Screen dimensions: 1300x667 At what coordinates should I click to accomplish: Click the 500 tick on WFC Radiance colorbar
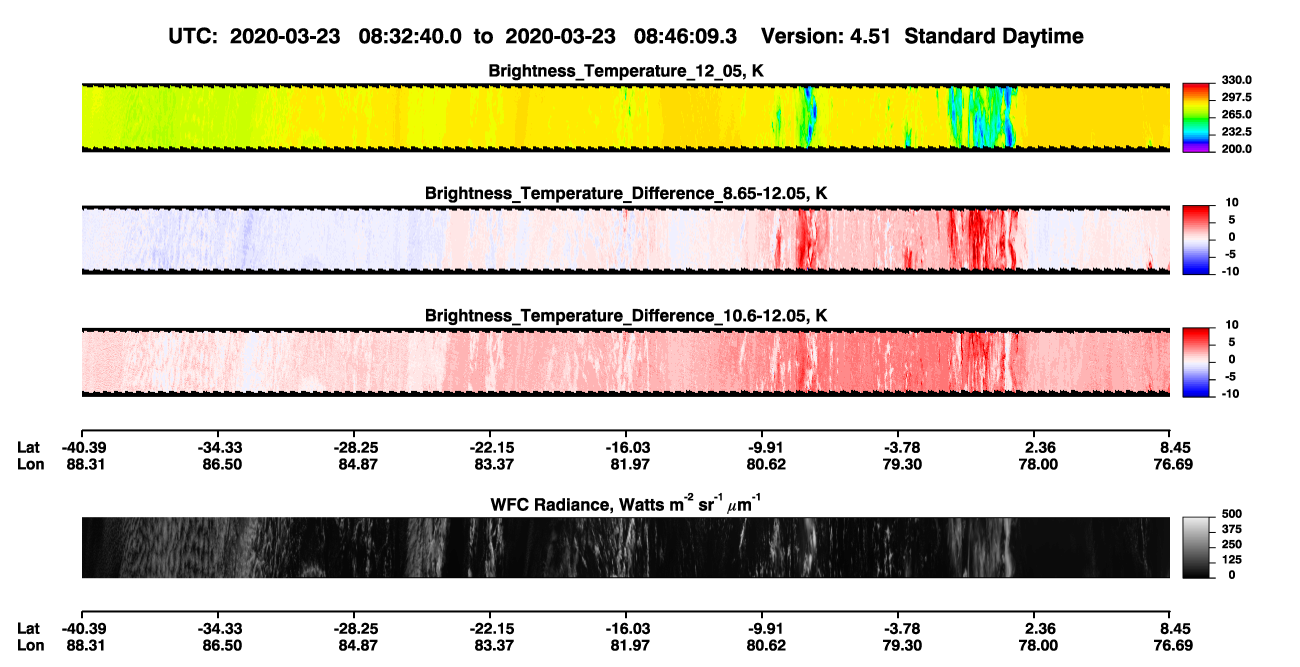tap(1232, 512)
